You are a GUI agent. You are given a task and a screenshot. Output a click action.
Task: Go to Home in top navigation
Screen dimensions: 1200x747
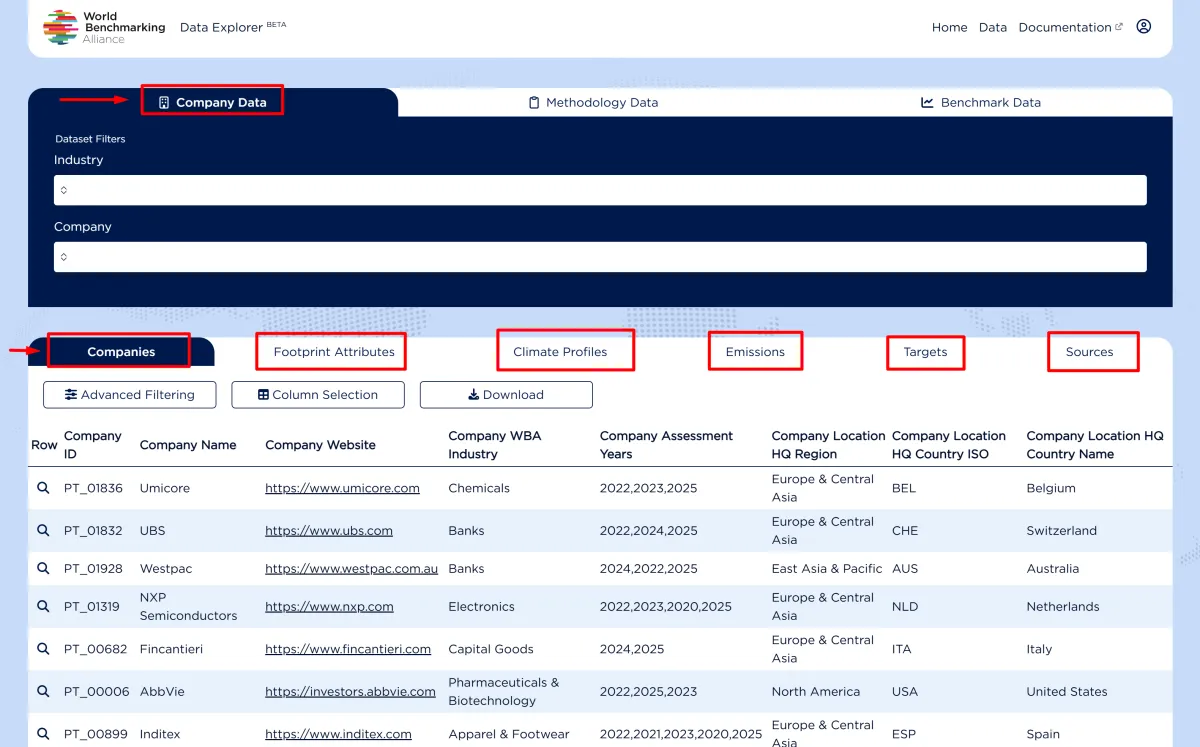click(949, 27)
